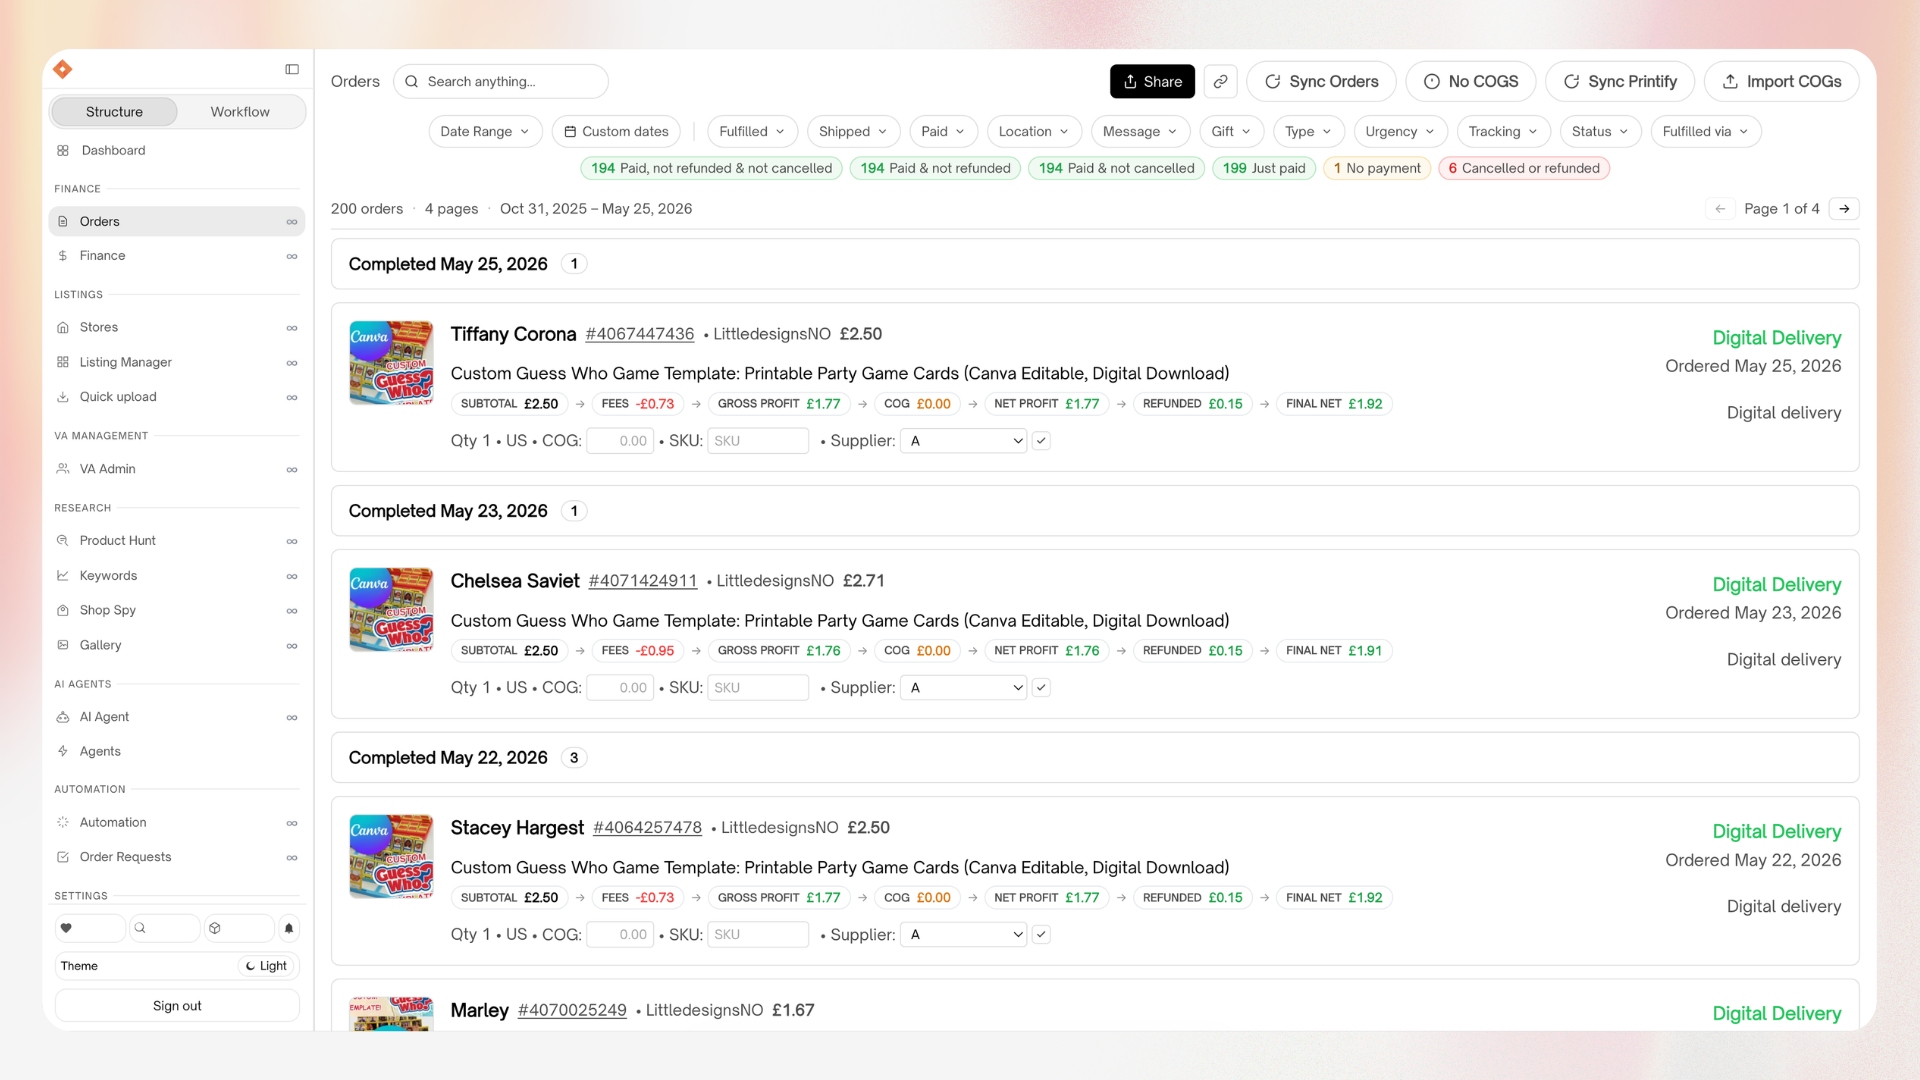Click the Keywords infinity icon
The width and height of the screenshot is (1920, 1080).
pyautogui.click(x=292, y=576)
